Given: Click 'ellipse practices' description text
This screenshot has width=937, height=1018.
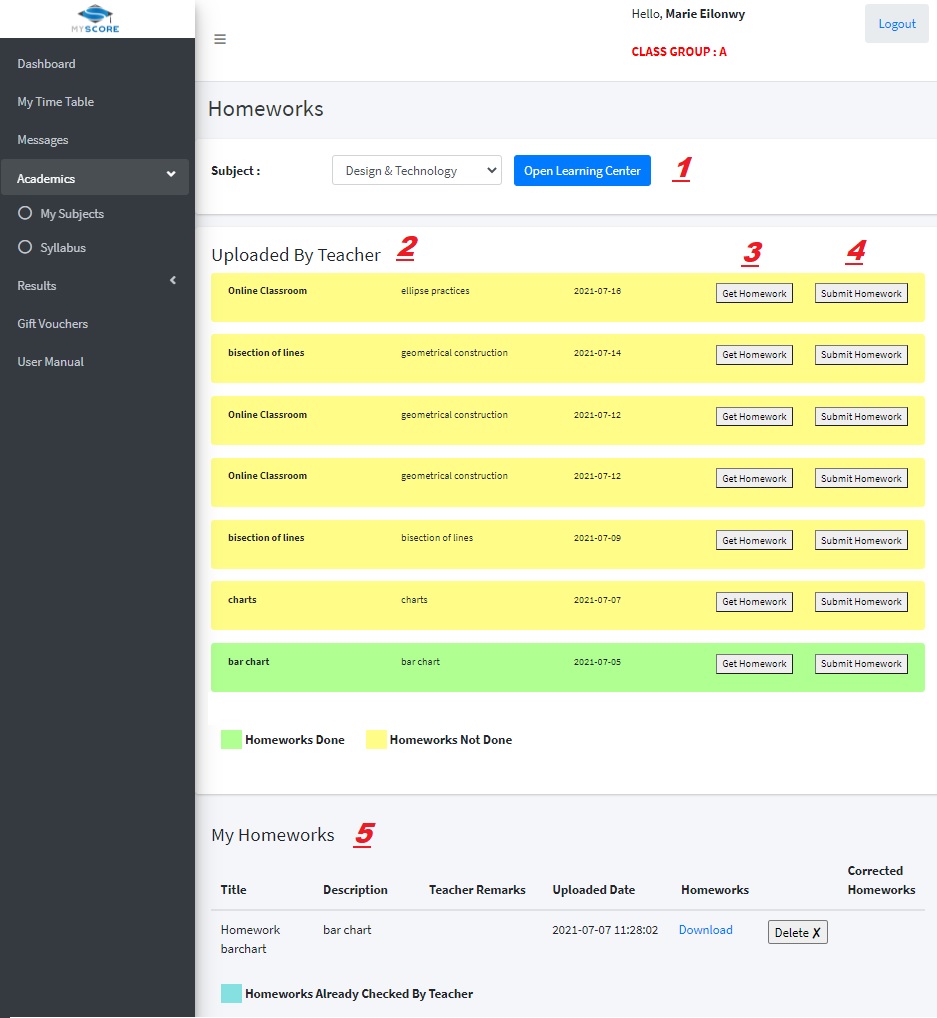Looking at the screenshot, I should point(435,291).
